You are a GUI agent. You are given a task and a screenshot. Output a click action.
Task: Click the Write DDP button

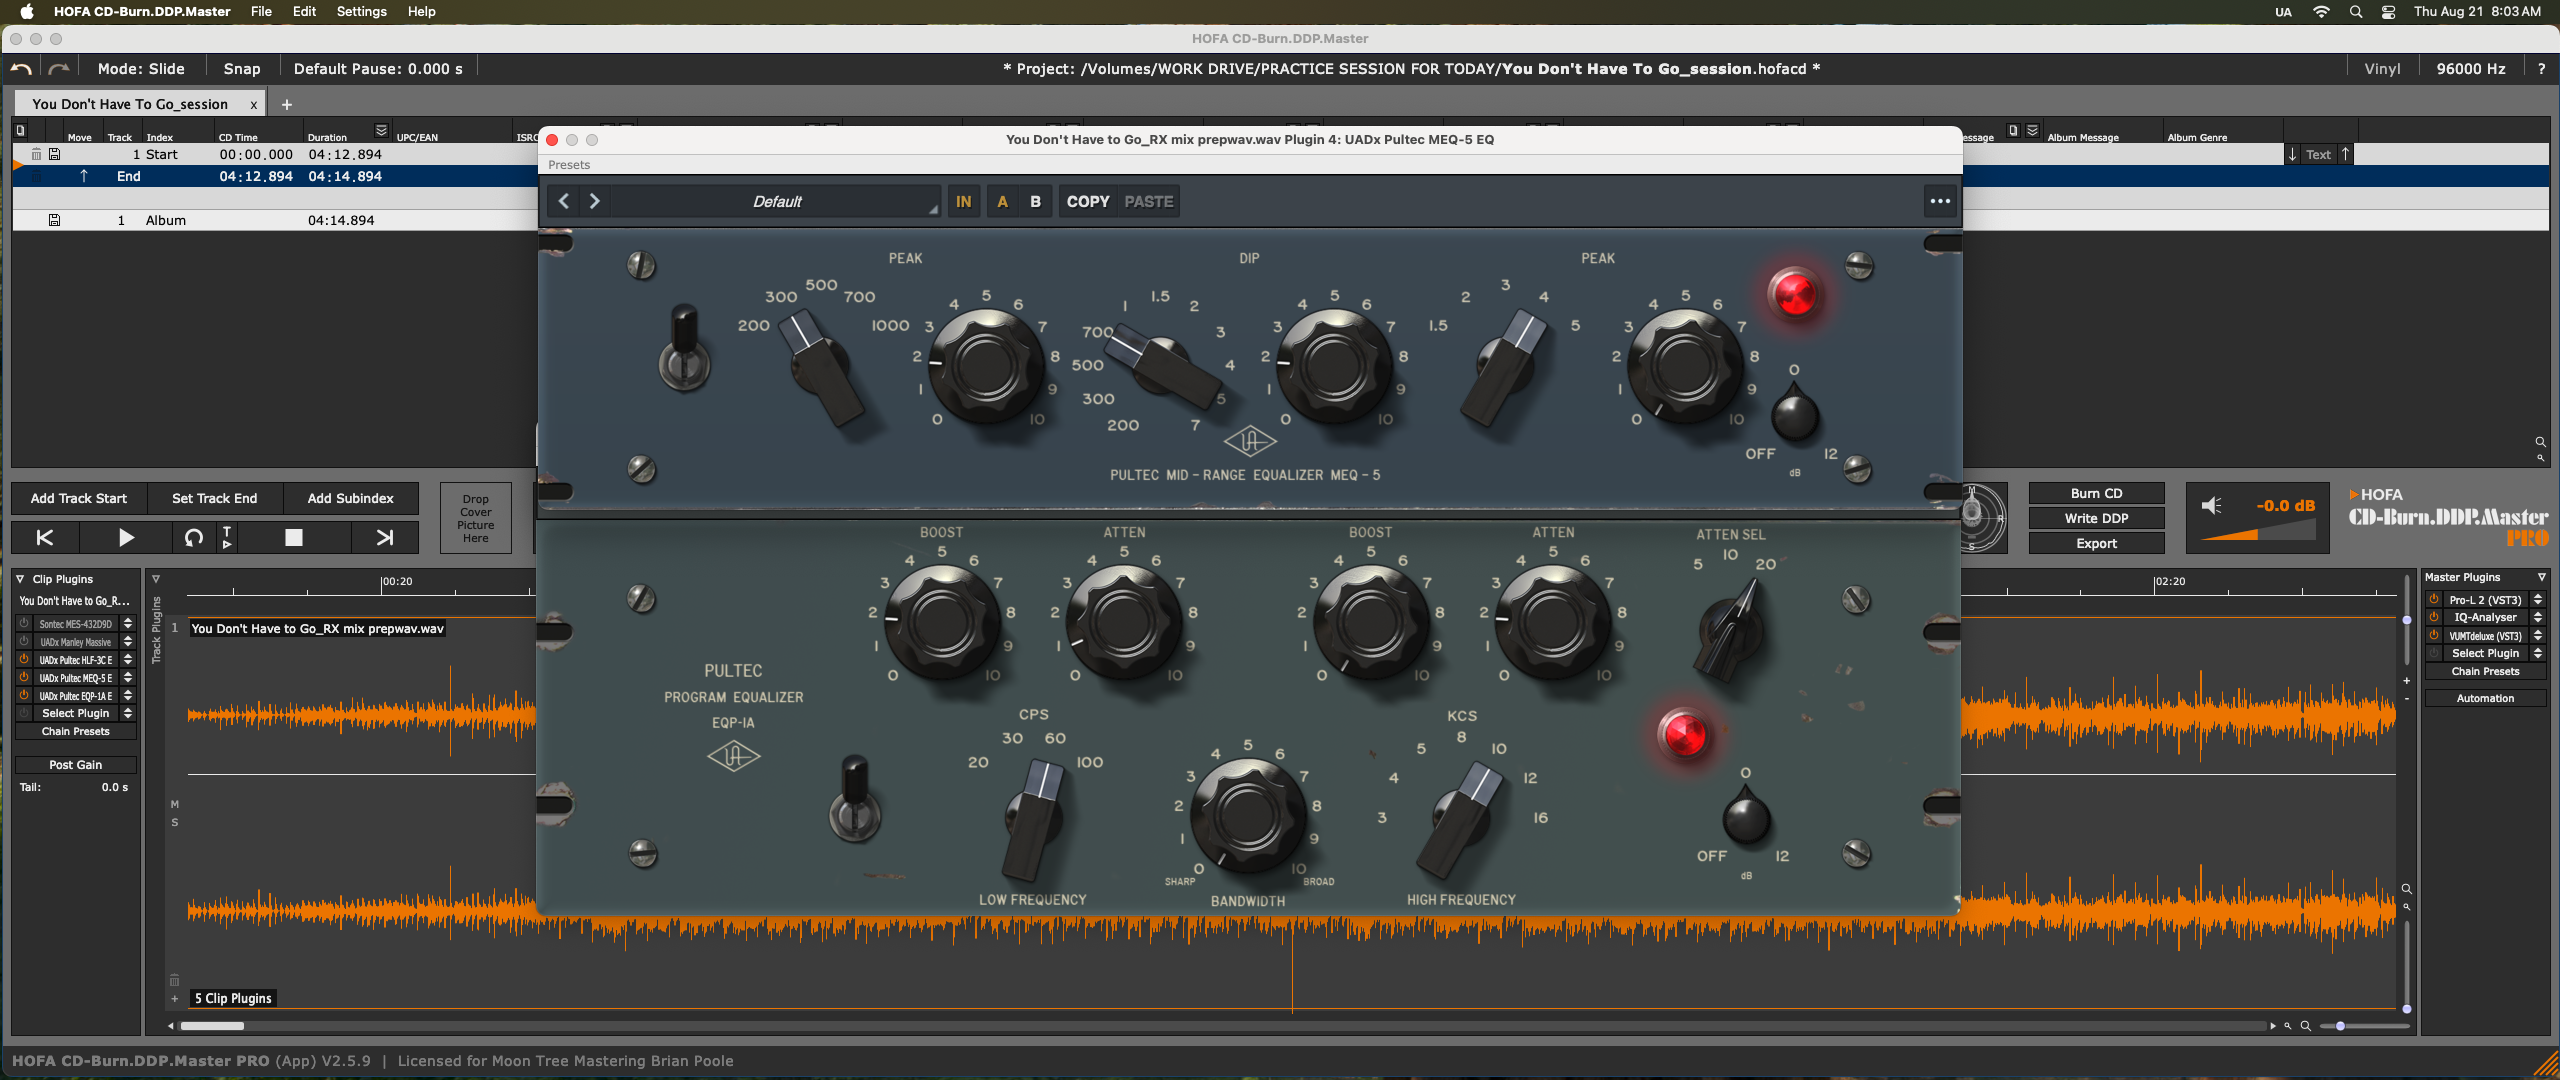[2096, 518]
